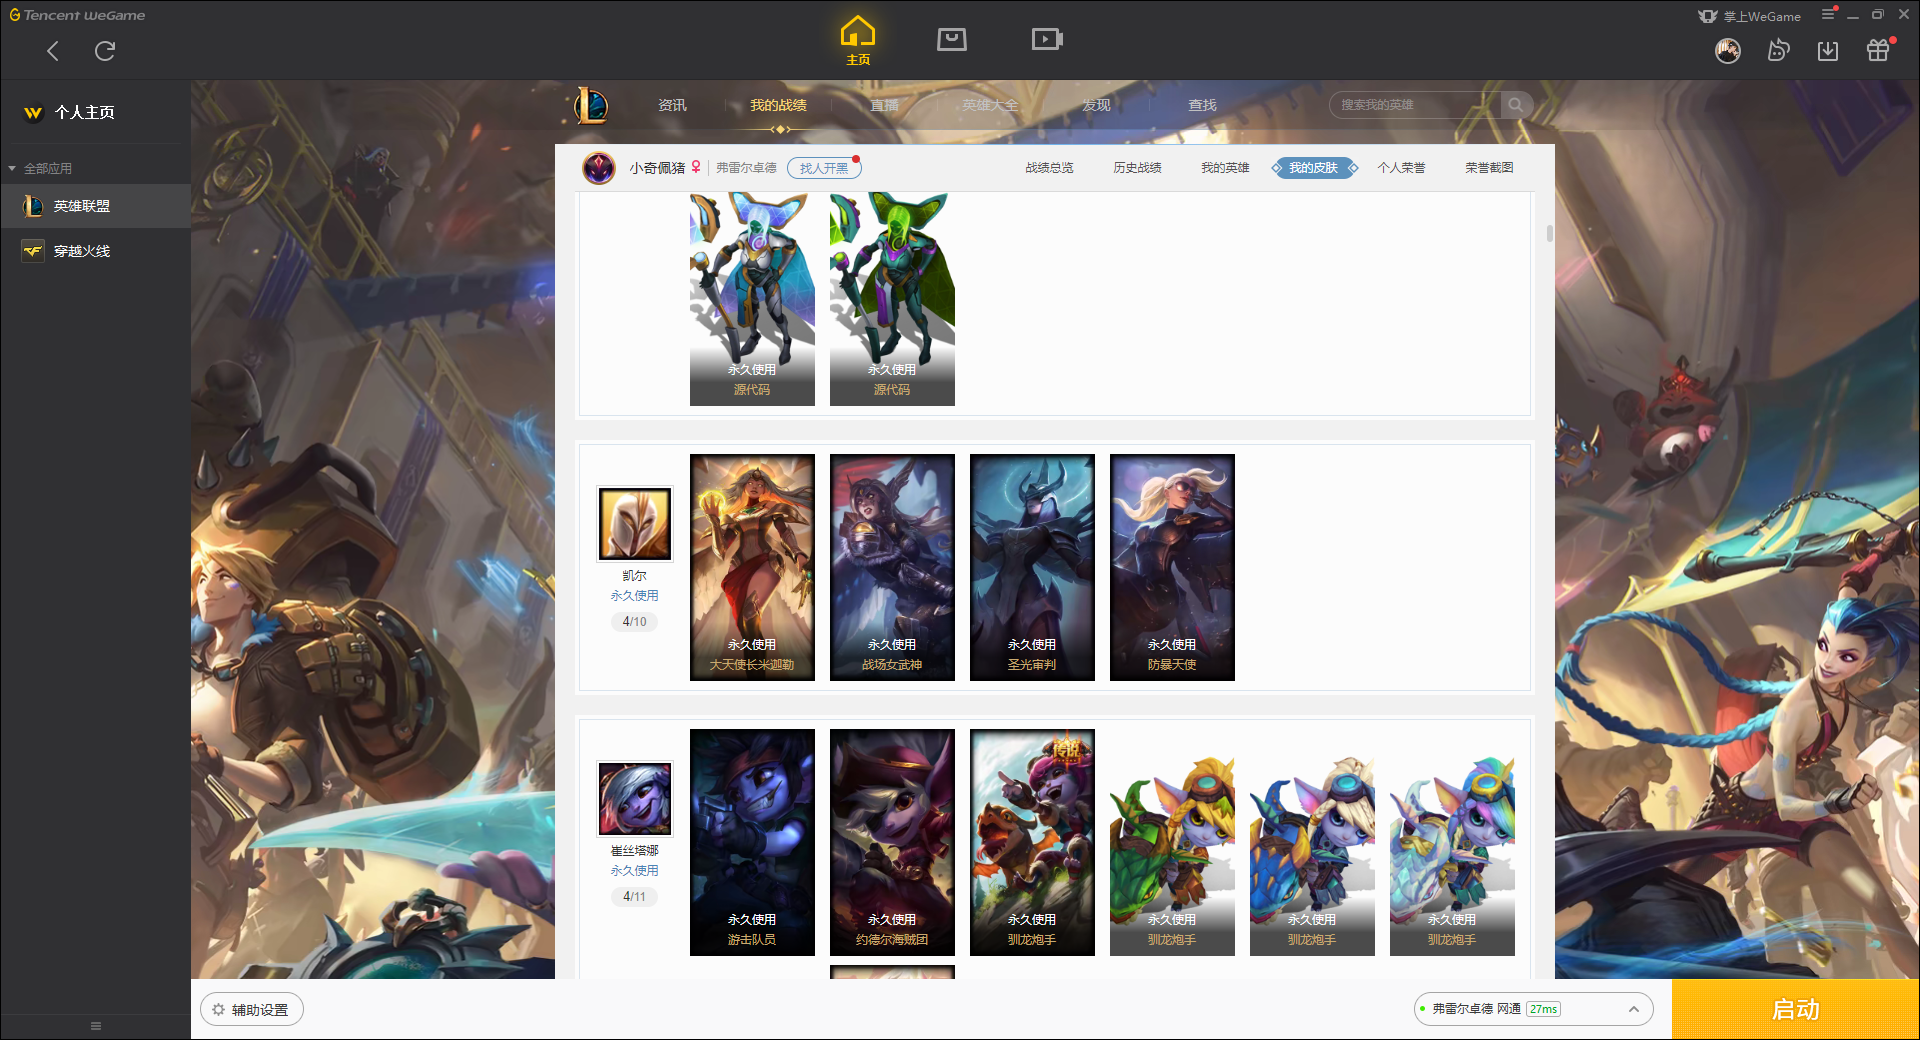This screenshot has width=1920, height=1040.
Task: Open the 我的皮肤 sub-tab
Action: (x=1313, y=168)
